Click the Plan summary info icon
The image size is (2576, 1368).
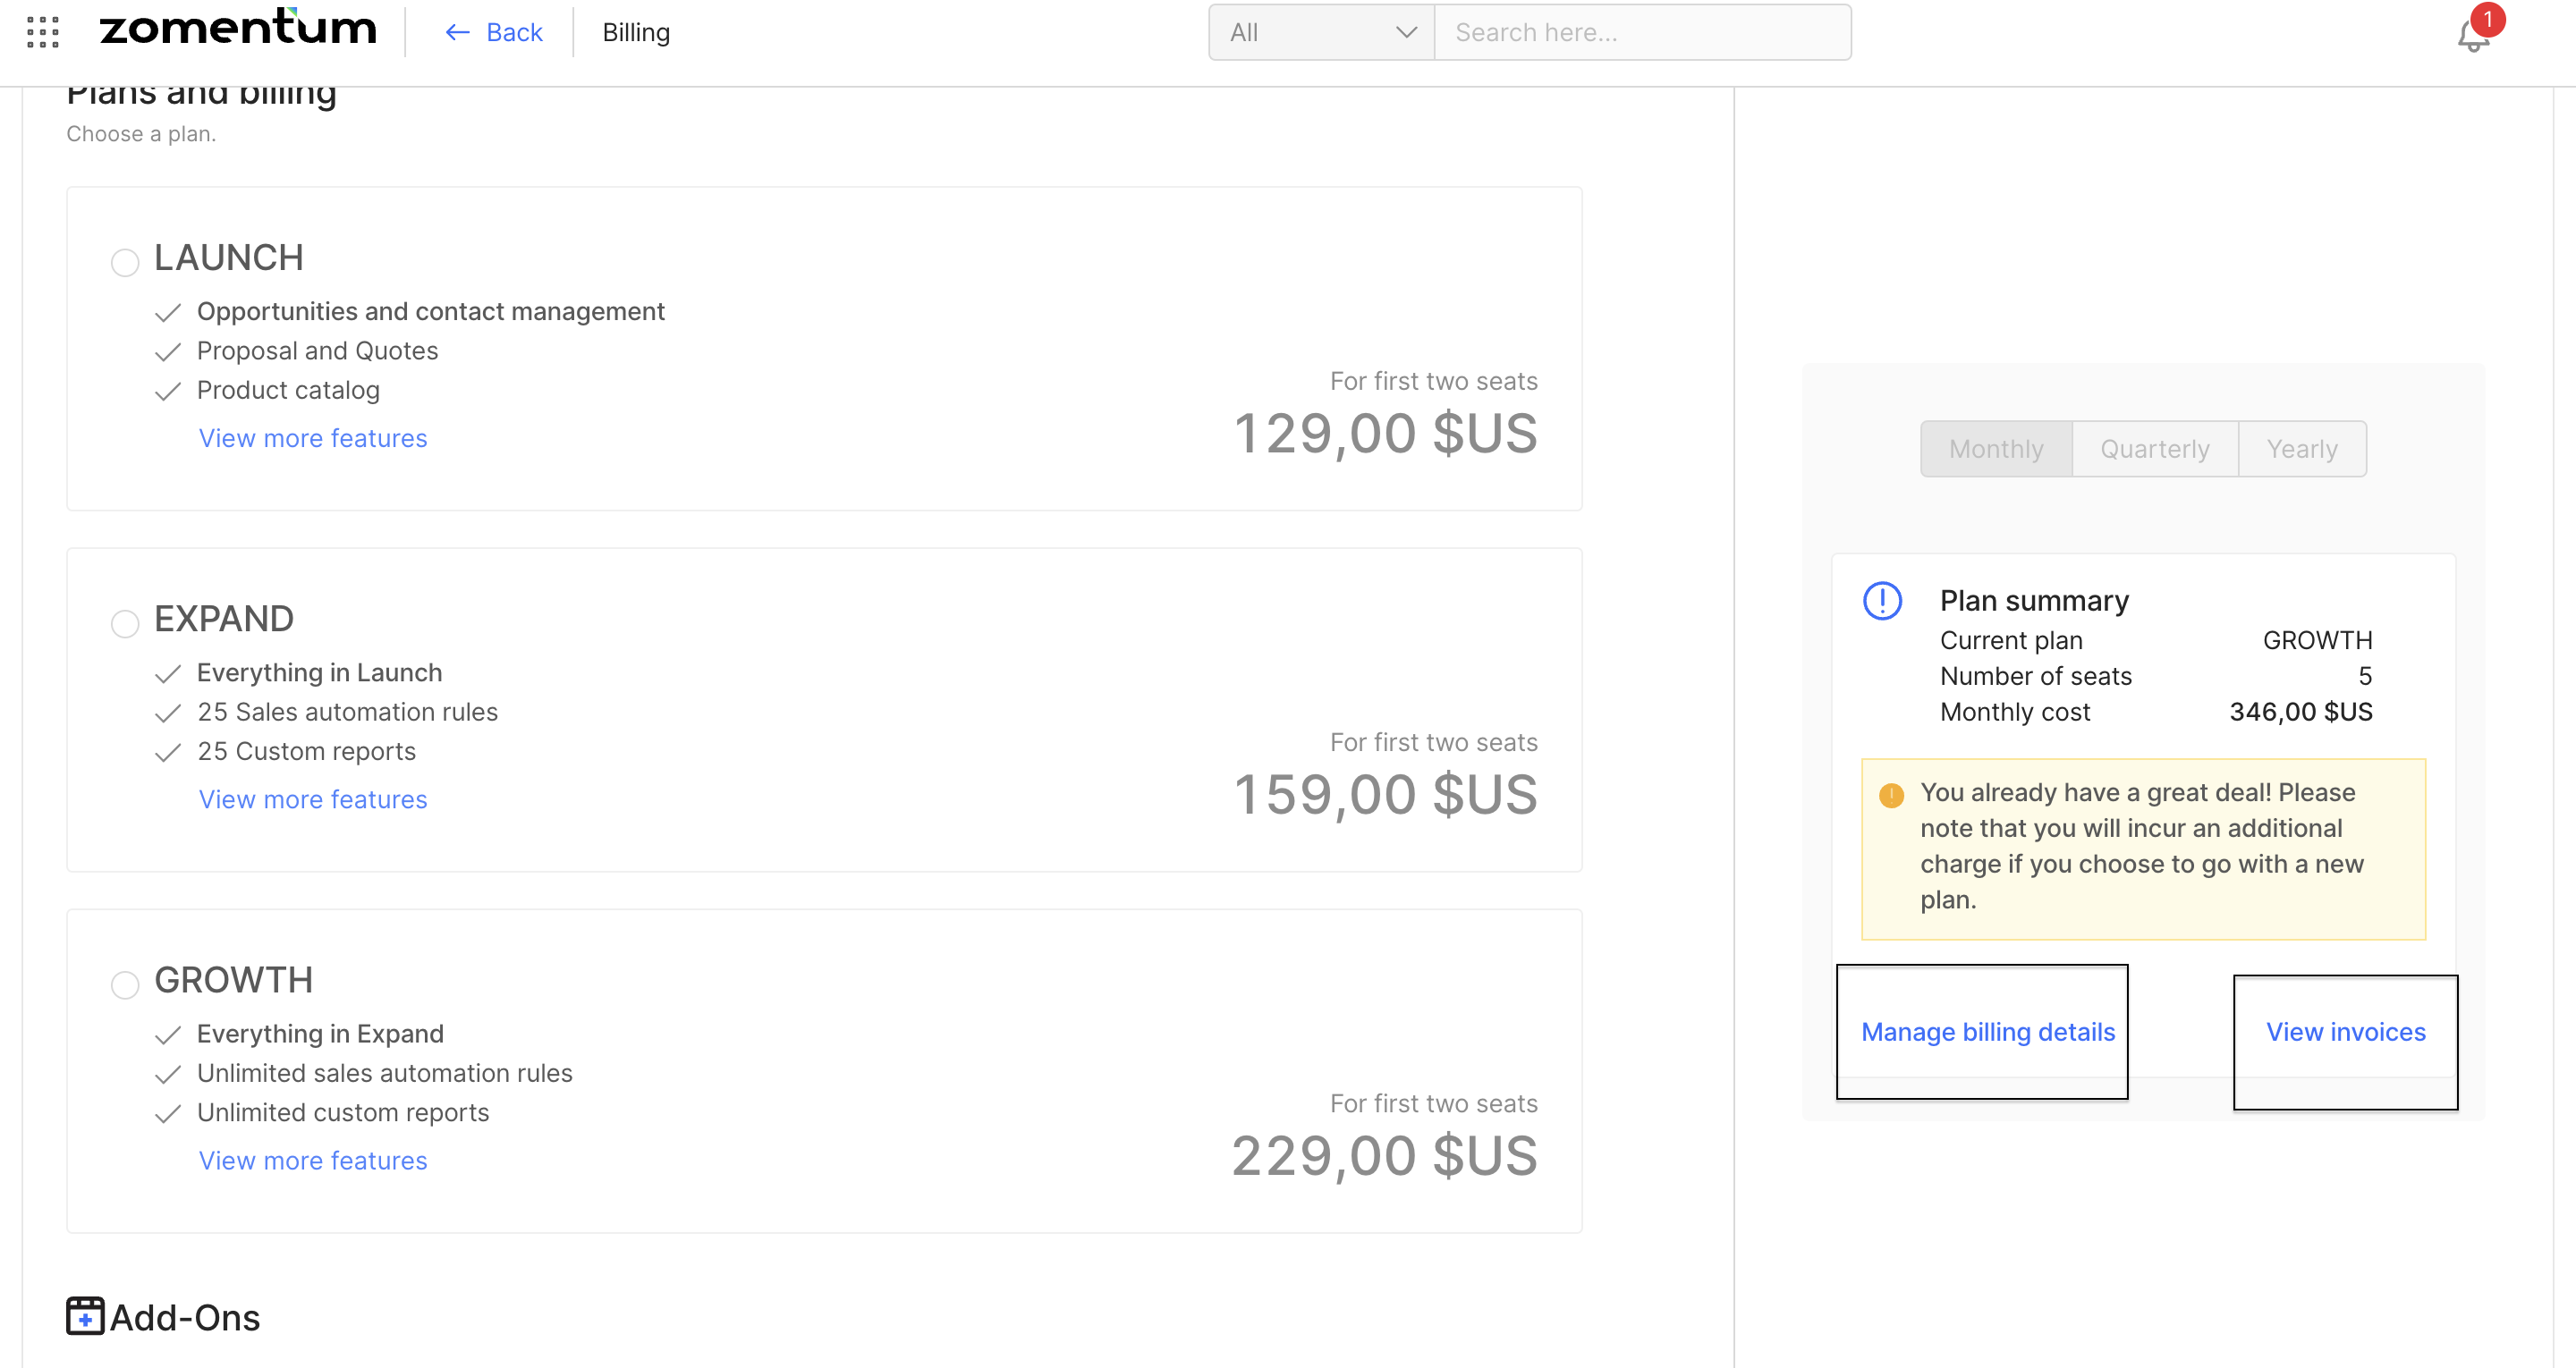click(1882, 601)
